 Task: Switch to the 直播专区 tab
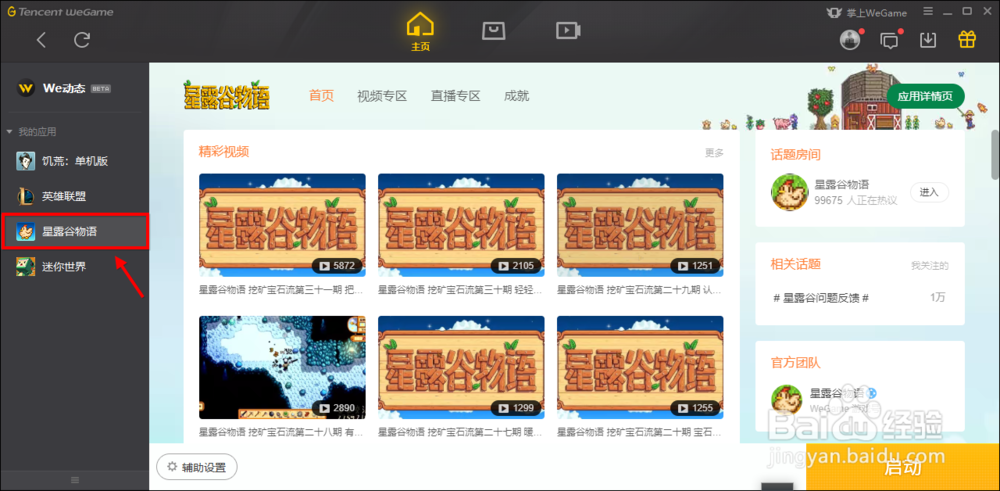click(x=455, y=96)
